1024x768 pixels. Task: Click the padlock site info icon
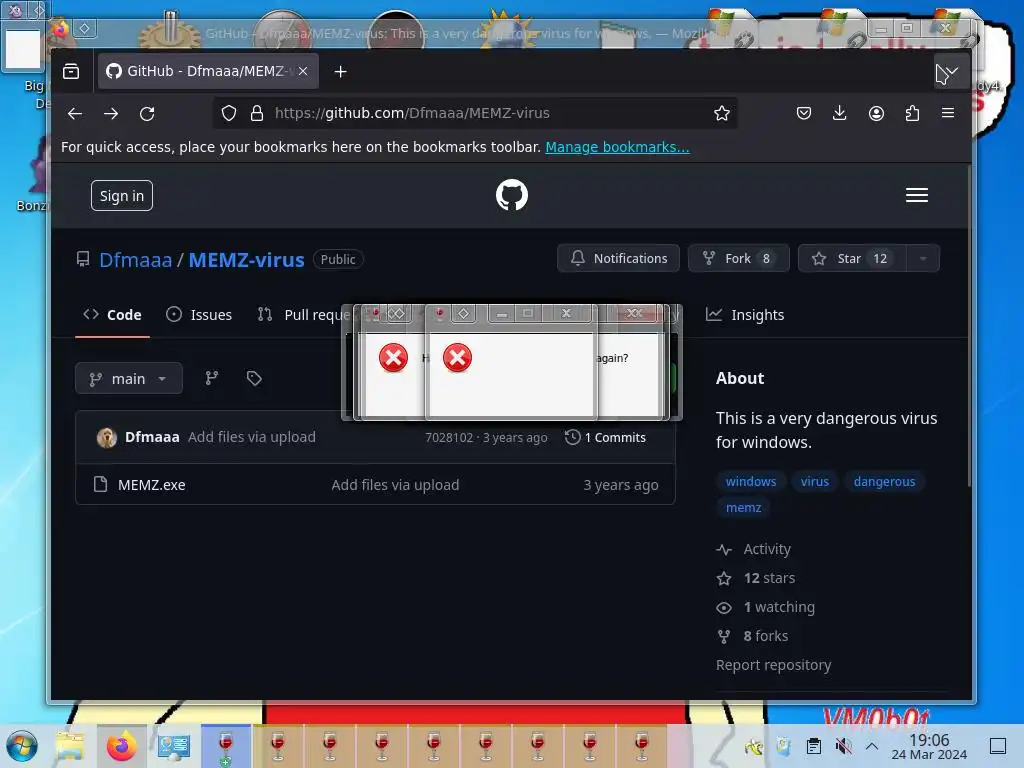click(x=257, y=113)
